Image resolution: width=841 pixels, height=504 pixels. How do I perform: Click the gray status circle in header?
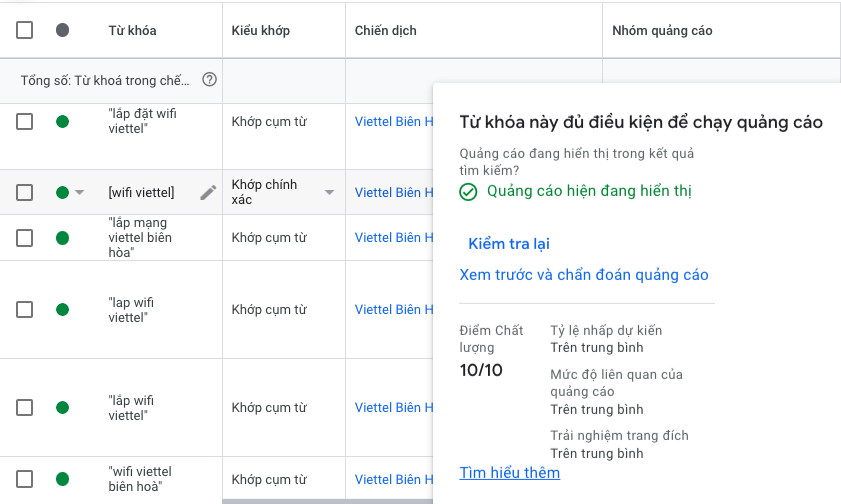(63, 30)
